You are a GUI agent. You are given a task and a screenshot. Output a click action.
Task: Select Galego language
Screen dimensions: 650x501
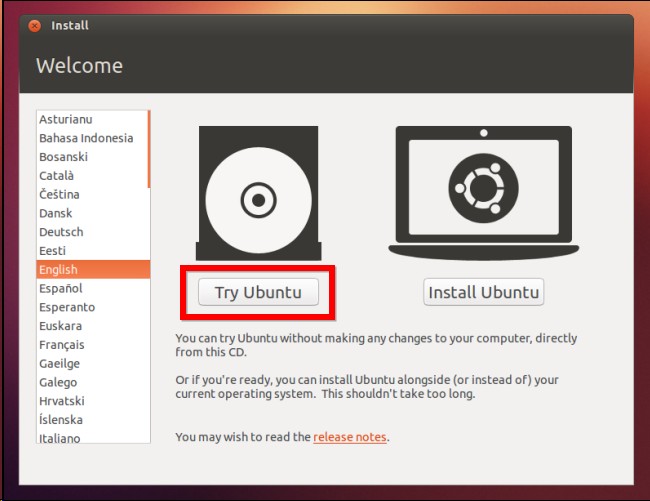pos(92,382)
